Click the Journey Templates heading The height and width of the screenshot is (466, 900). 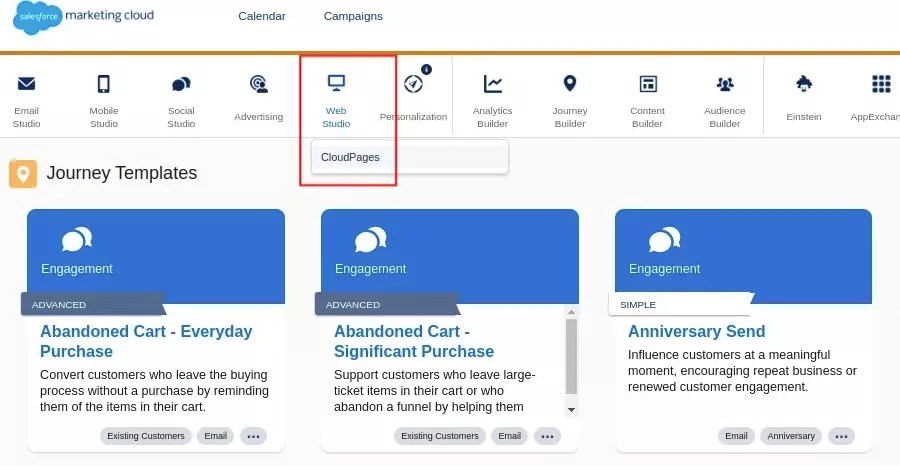click(x=122, y=173)
